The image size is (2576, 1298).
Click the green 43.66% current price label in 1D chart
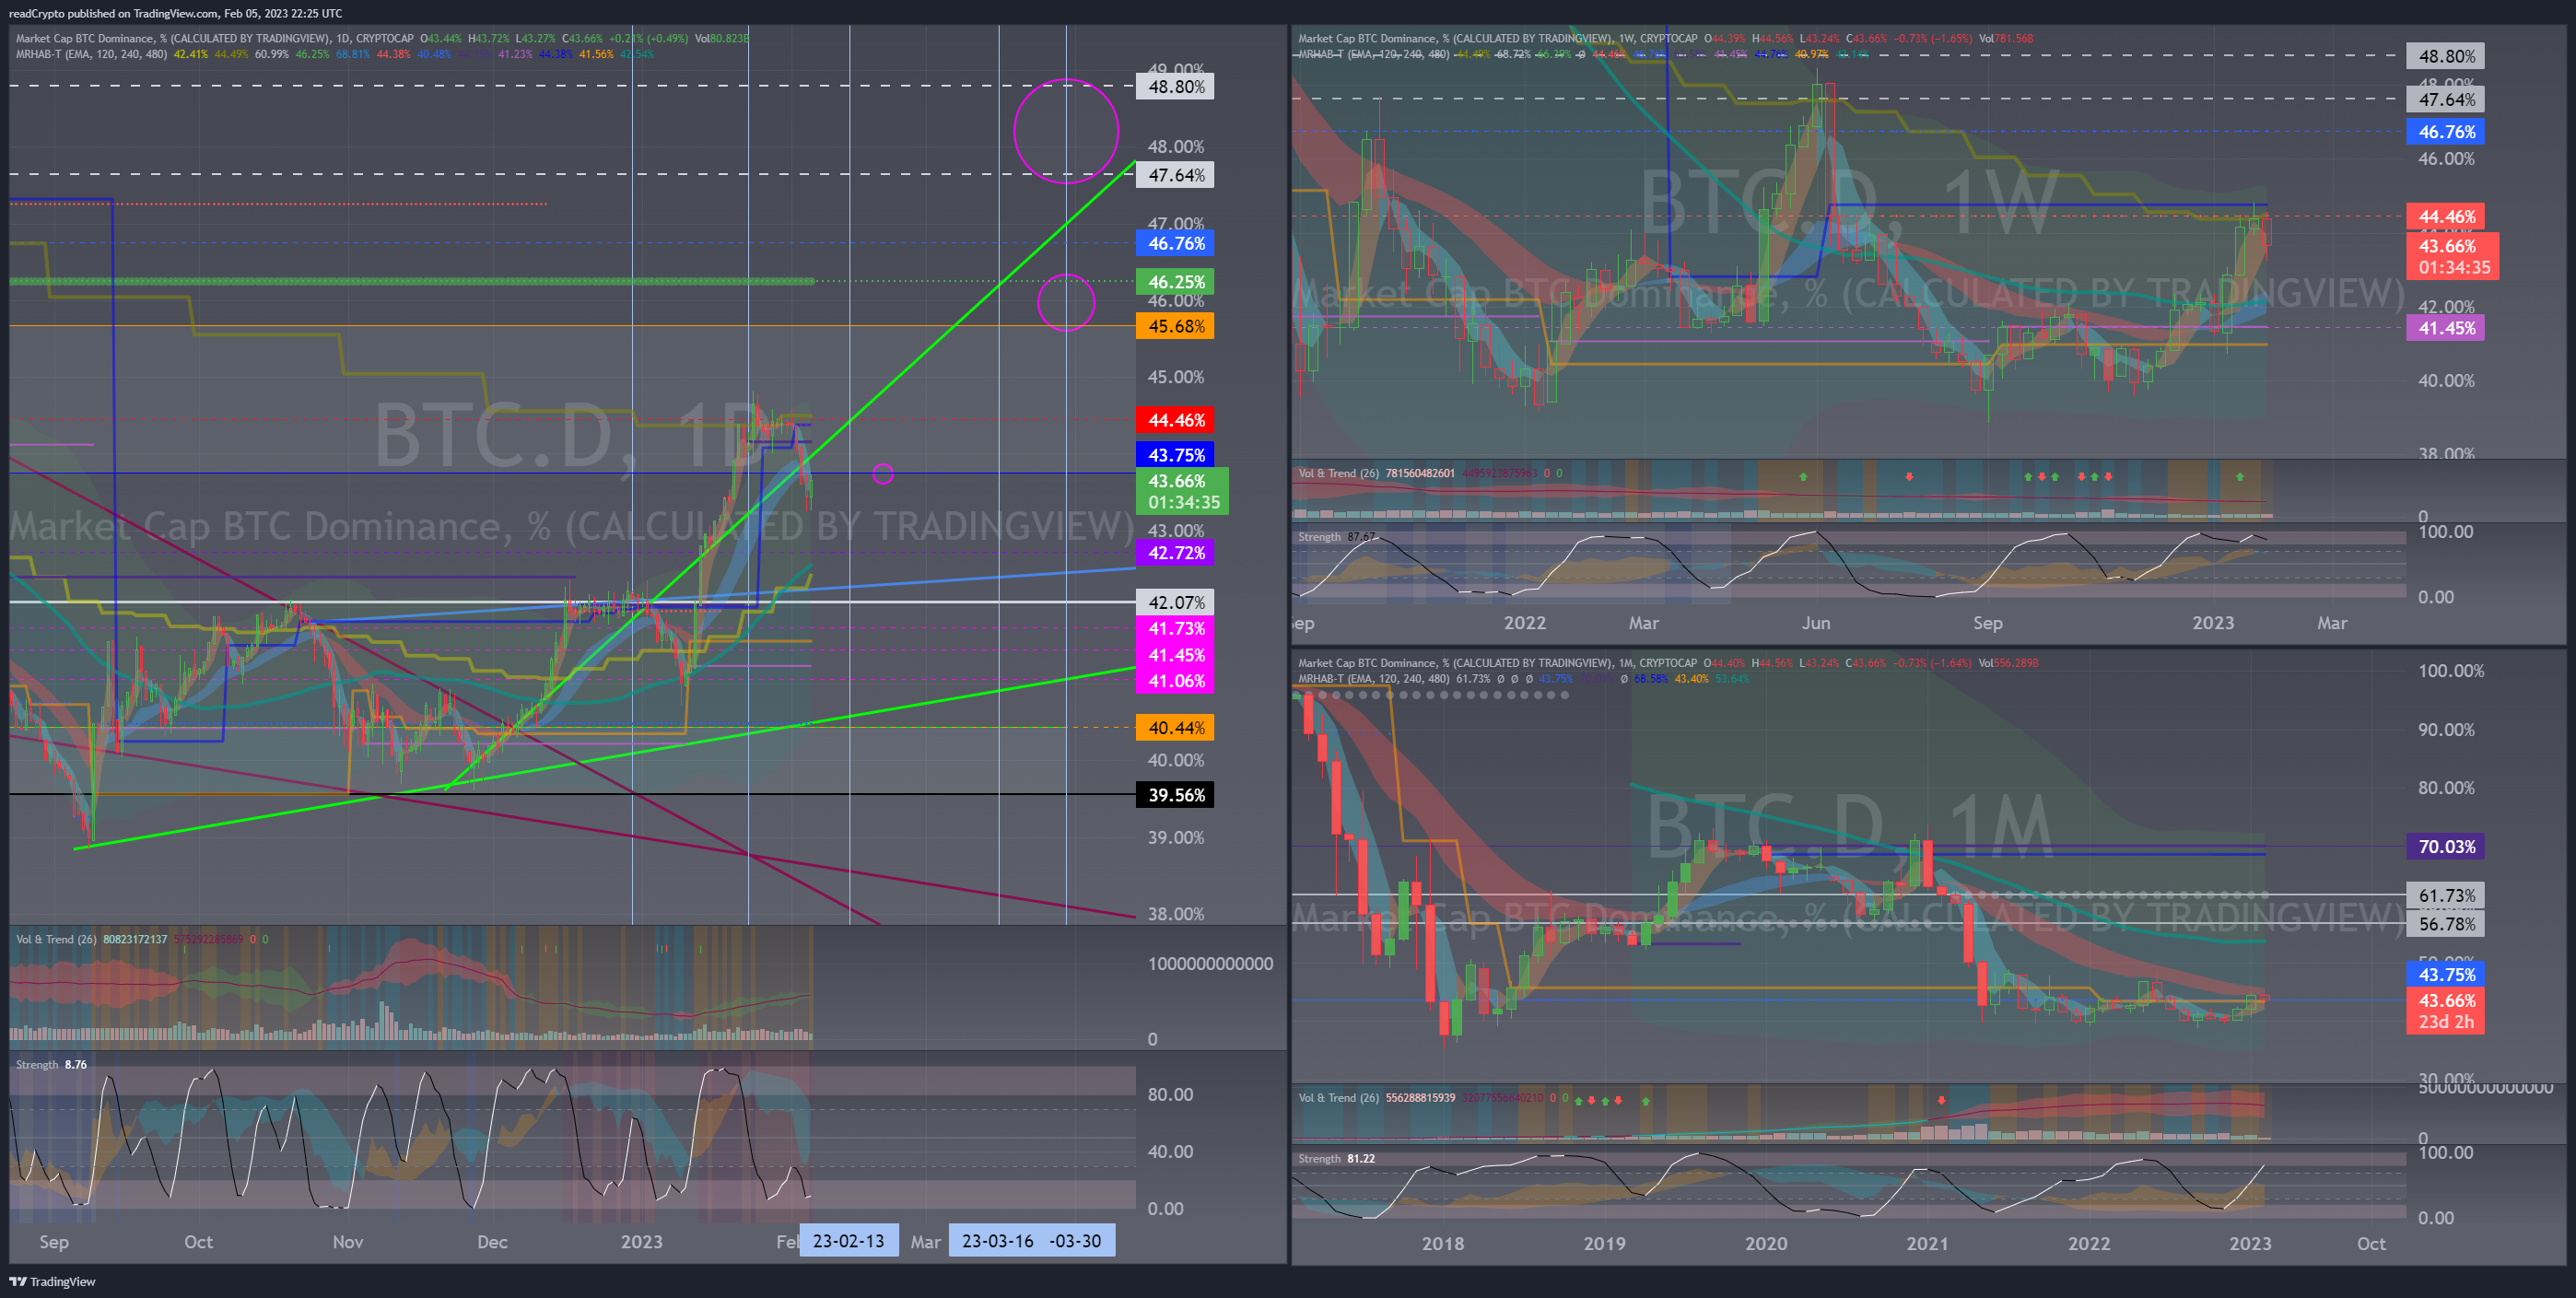1182,491
